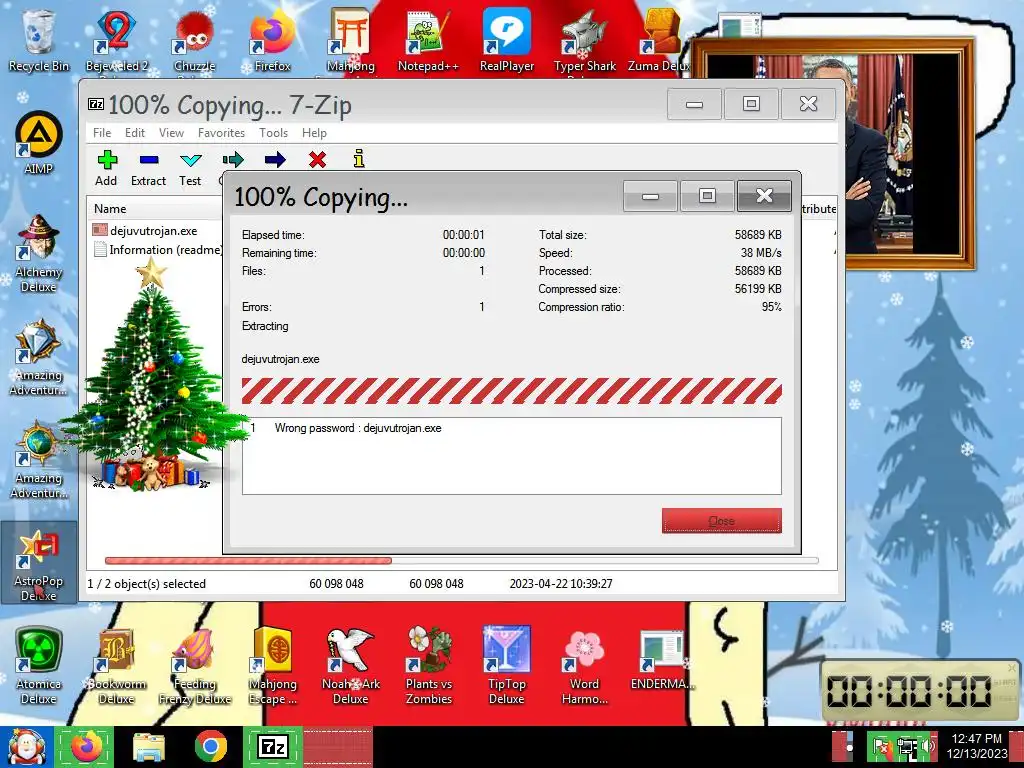
Task: Minimize the Copying dialog
Action: coord(650,196)
